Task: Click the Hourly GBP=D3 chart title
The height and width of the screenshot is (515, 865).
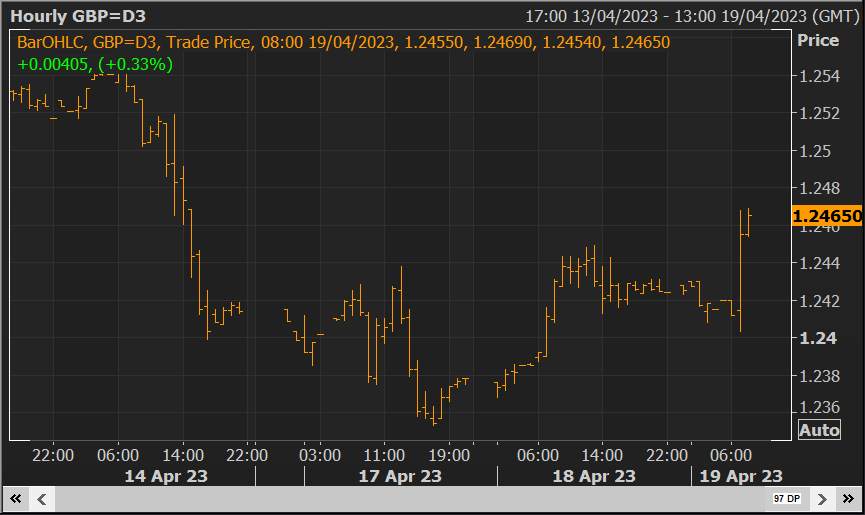Action: click(x=78, y=16)
